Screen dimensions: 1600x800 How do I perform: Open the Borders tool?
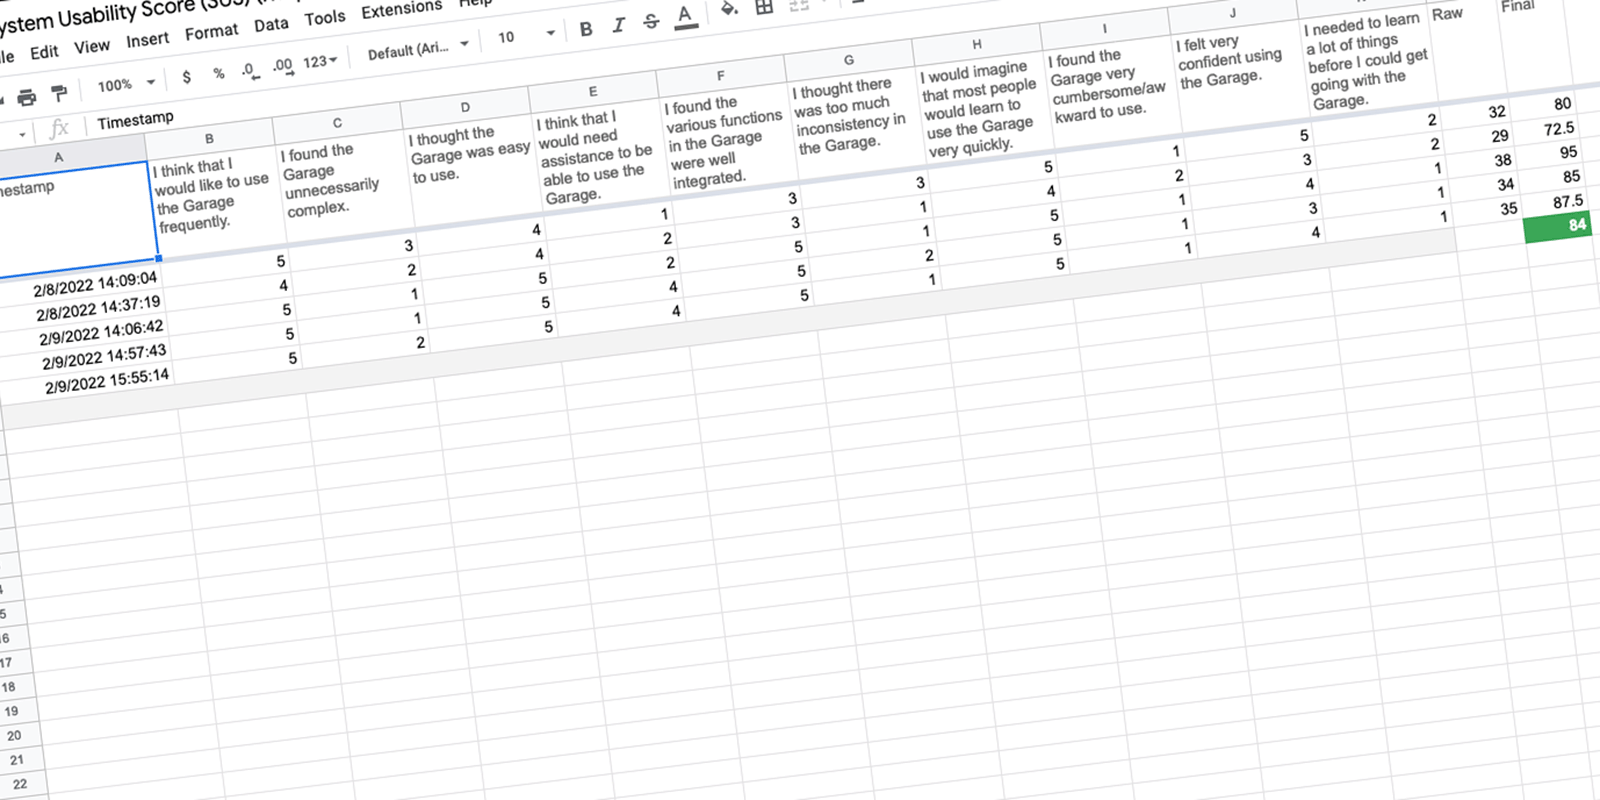pyautogui.click(x=764, y=7)
